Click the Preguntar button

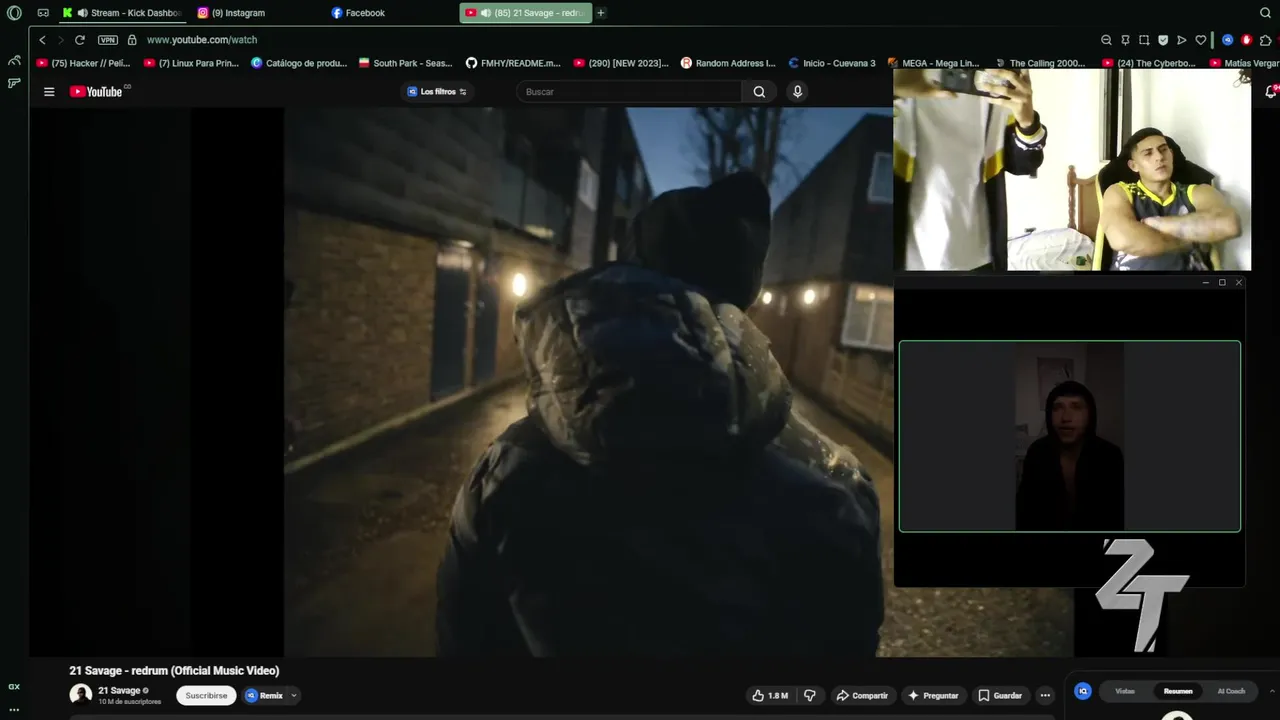pos(933,696)
